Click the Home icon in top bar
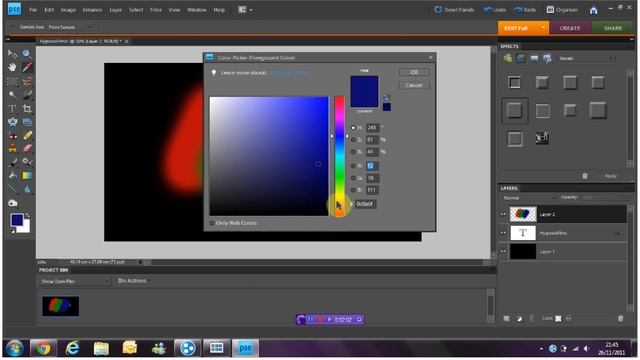640x360 pixels. 593,10
